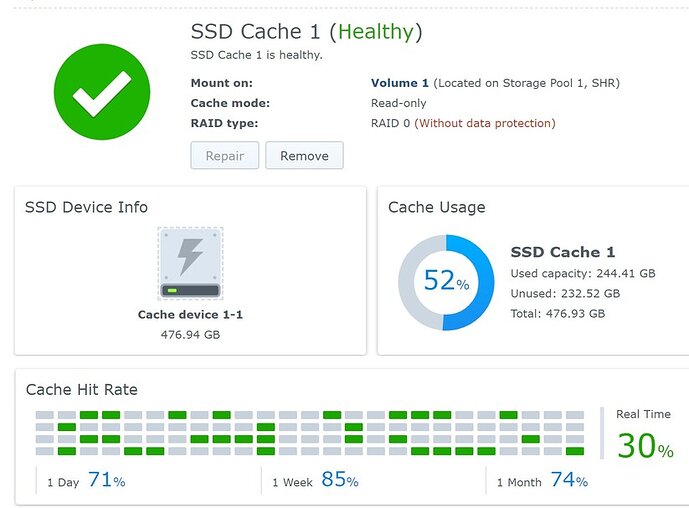This screenshot has width=689, height=508.
Task: Click the SSD Cache 1 (Healthy) title
Action: pyautogui.click(x=306, y=32)
